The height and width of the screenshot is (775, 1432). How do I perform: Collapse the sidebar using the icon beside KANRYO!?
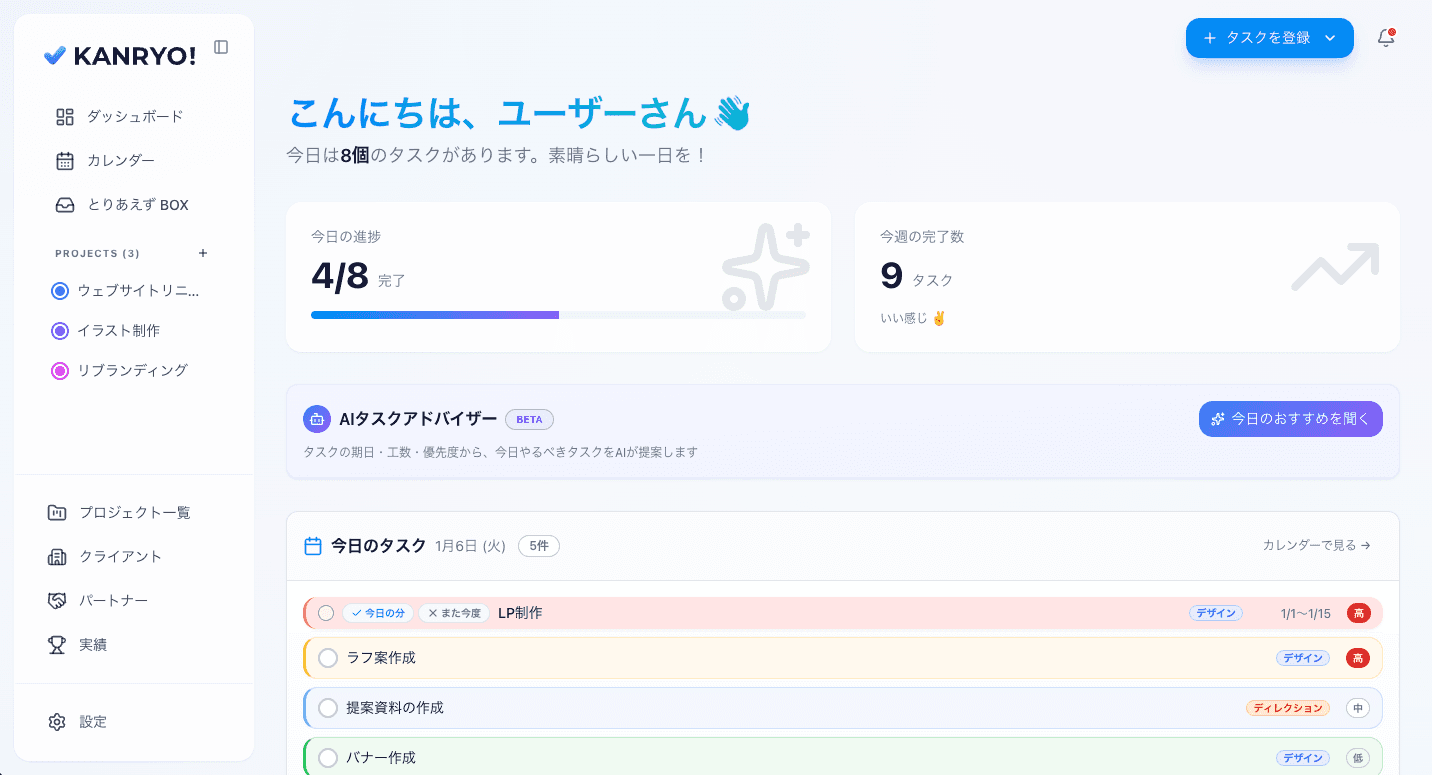click(x=221, y=47)
